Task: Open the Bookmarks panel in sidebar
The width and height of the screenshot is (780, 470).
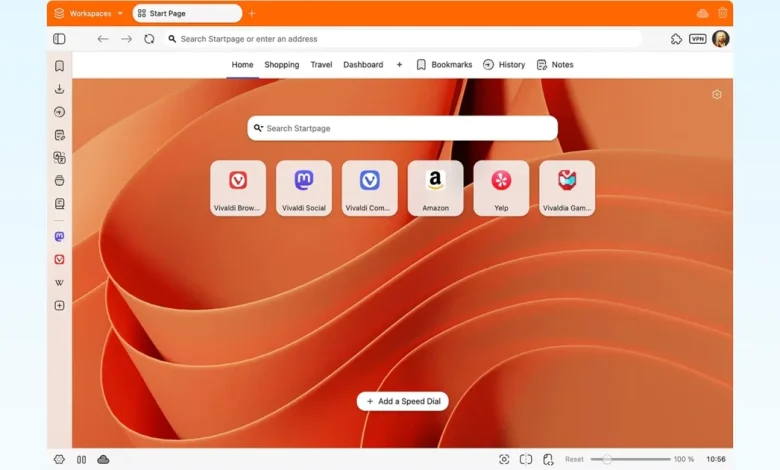Action: (x=59, y=66)
